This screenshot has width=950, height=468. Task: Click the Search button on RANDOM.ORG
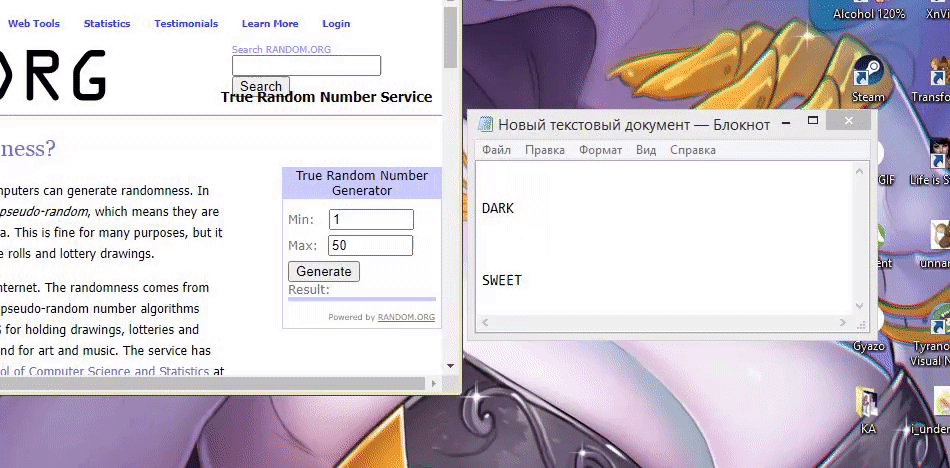pyautogui.click(x=261, y=86)
